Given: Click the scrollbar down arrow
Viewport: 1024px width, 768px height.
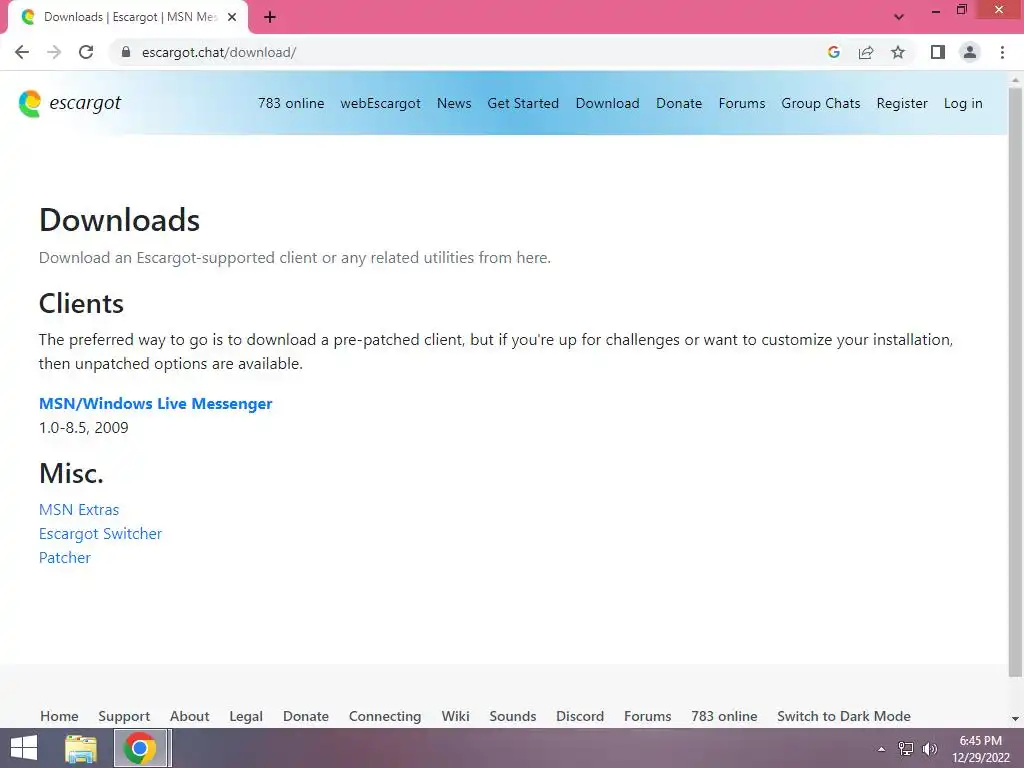Looking at the screenshot, I should coord(1015,719).
